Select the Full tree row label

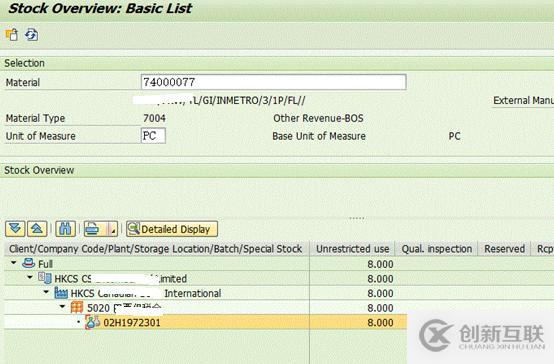coord(45,264)
